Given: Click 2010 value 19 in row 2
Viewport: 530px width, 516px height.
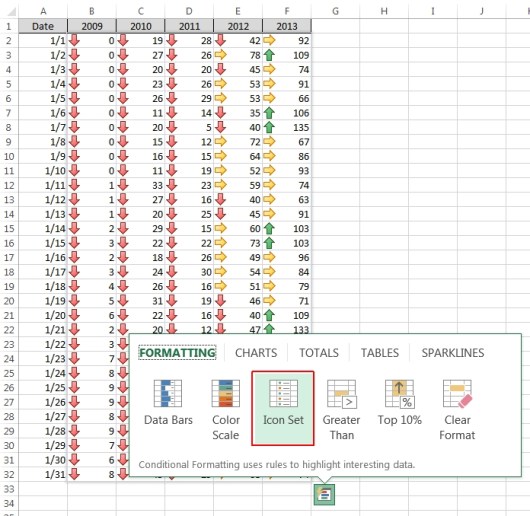Looking at the screenshot, I should (x=141, y=41).
